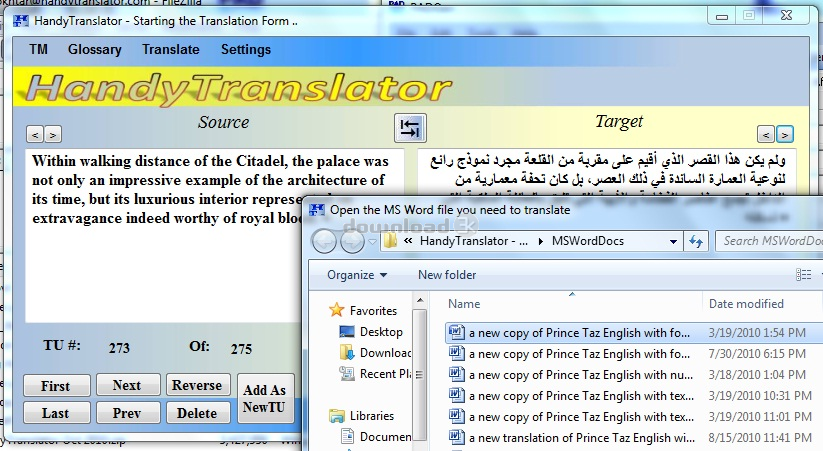
Task: Create a New folder
Action: 447,275
